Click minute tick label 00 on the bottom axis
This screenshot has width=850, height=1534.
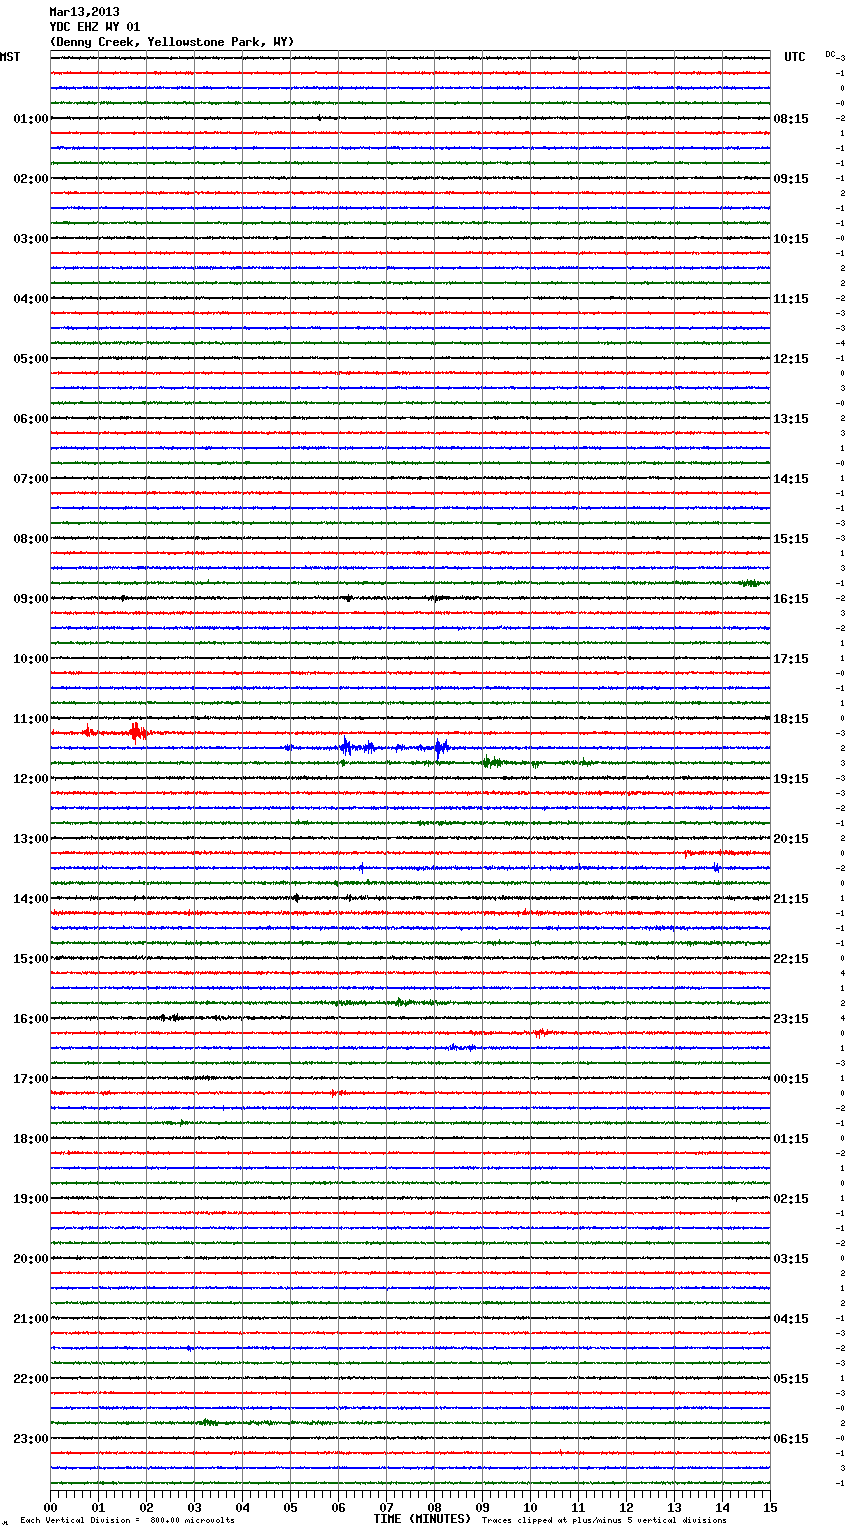point(50,1507)
